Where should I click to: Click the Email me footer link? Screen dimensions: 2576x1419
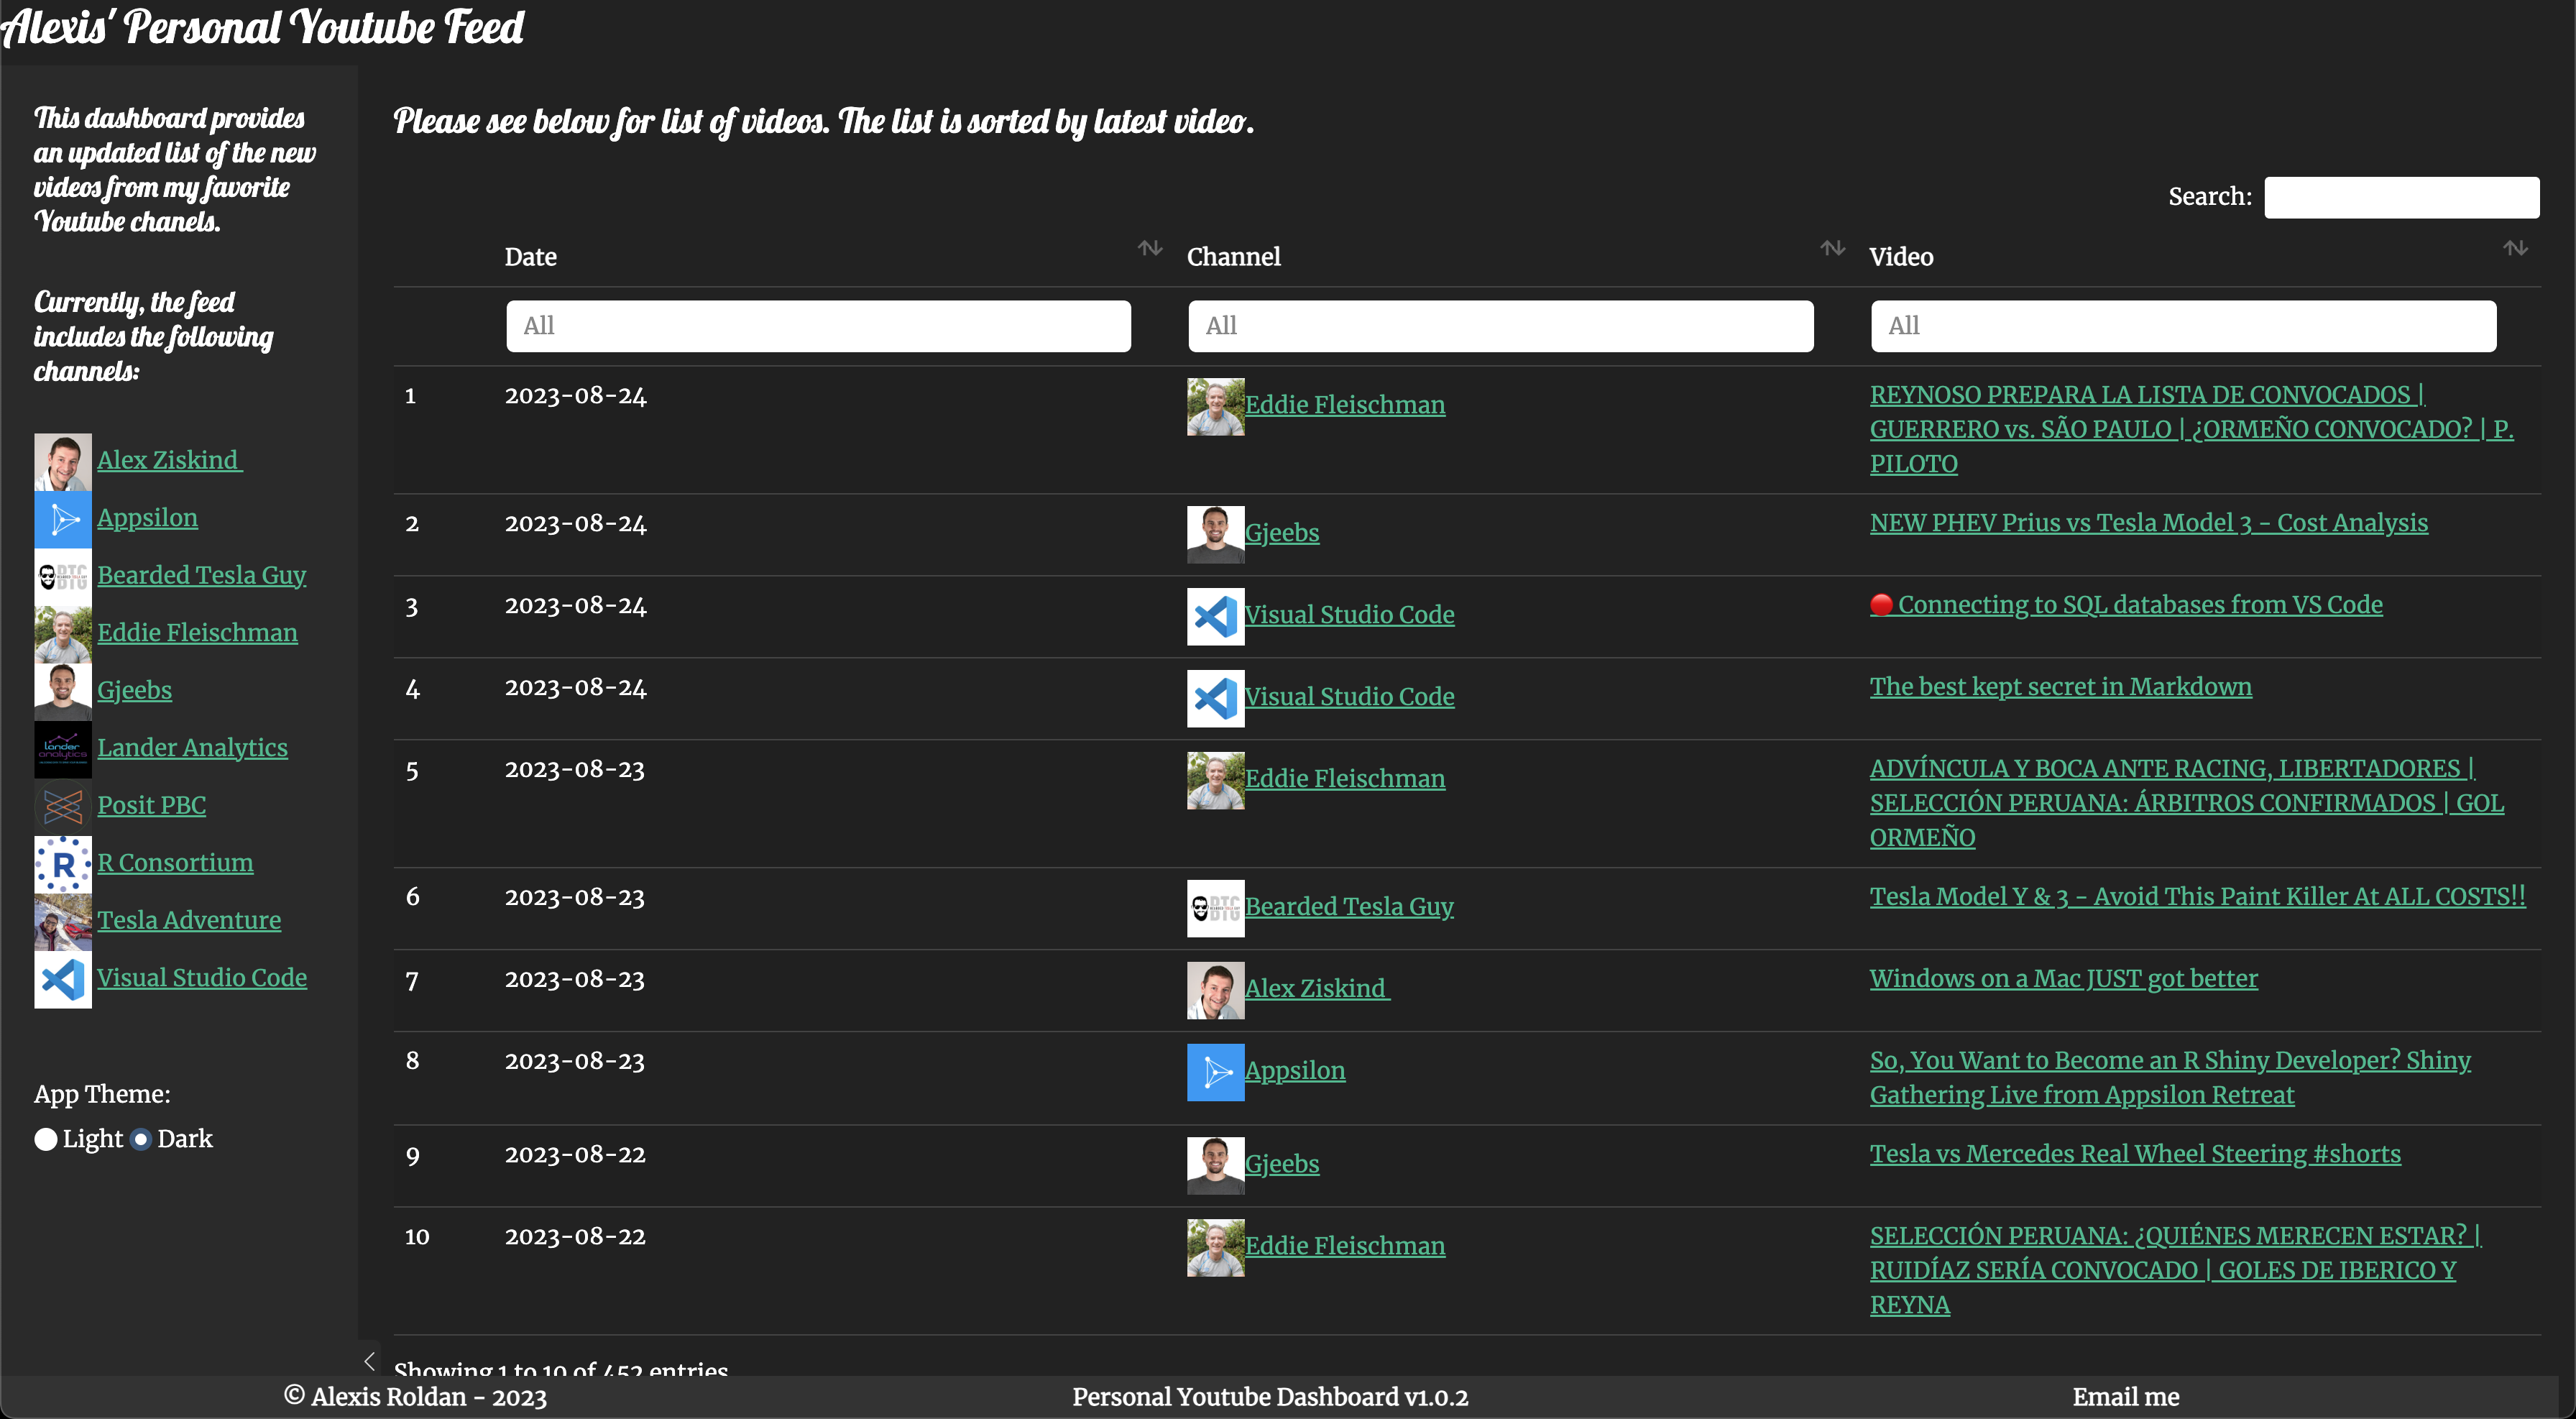[x=2125, y=1397]
